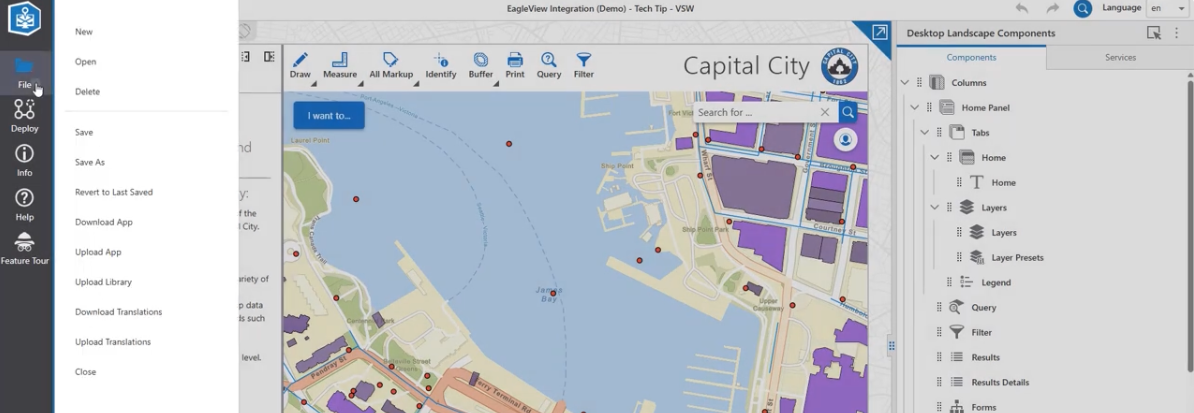Click the I want to... button
Screen dimensions: 1194x413
click(329, 116)
